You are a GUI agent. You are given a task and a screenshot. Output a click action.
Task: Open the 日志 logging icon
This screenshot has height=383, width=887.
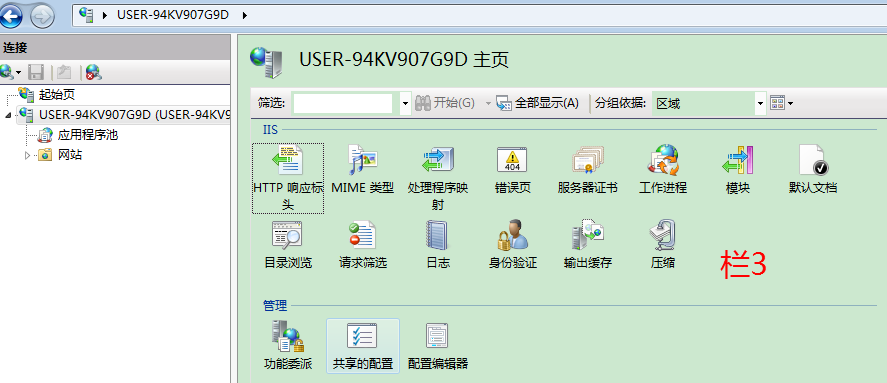click(437, 235)
